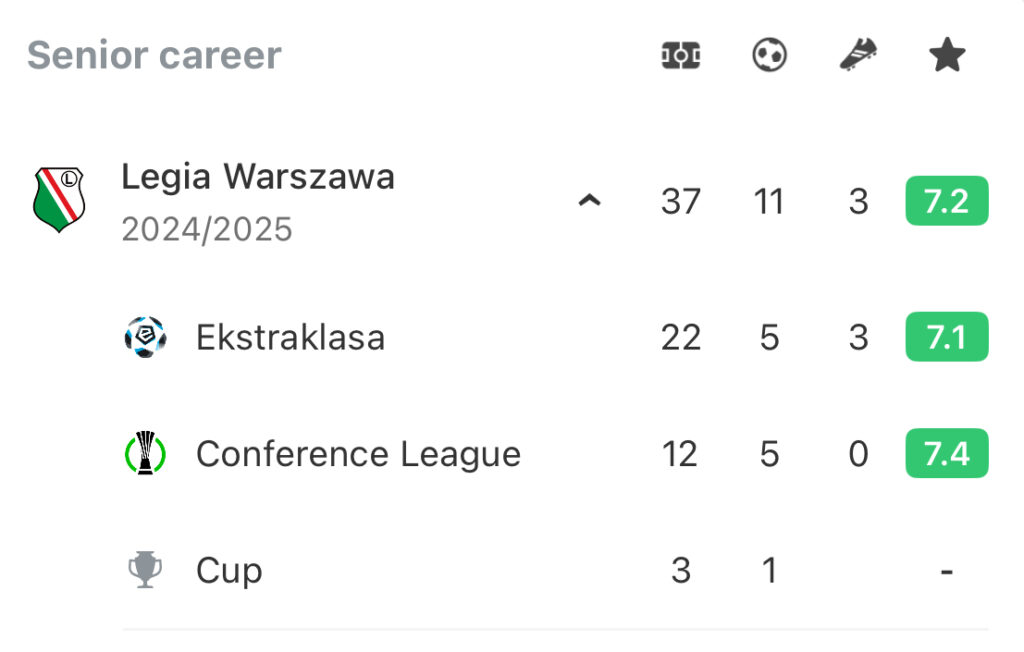Viewport: 1024px width, 652px height.
Task: Click the 11 total goals value
Action: [769, 201]
